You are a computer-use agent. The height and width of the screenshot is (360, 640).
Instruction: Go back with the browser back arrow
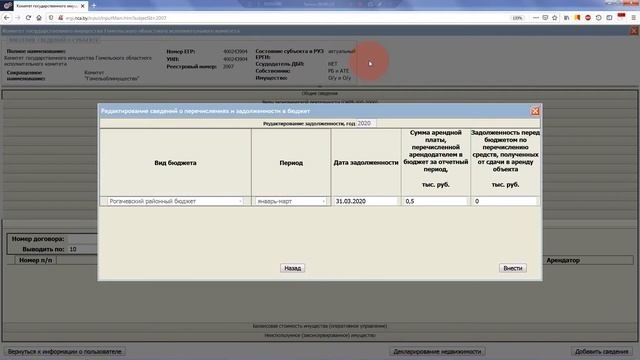7,18
